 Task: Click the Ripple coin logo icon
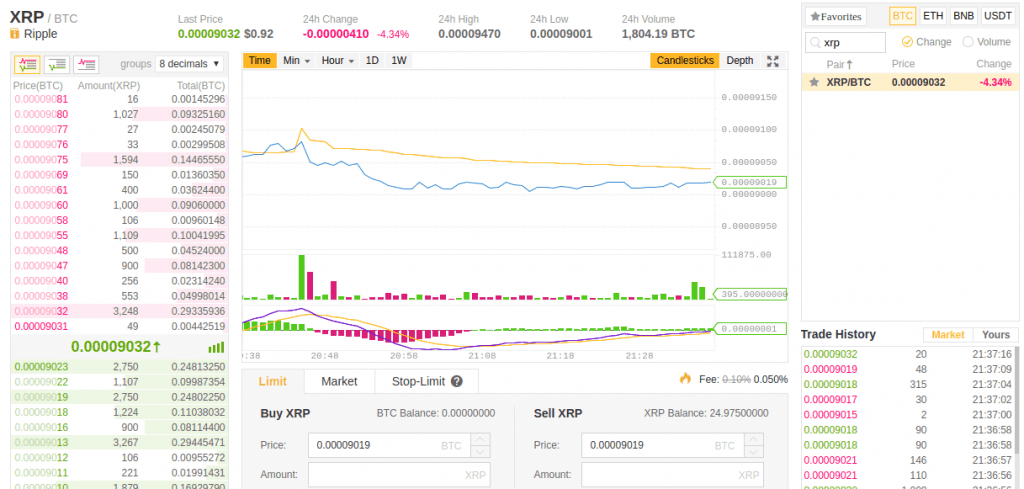15,34
